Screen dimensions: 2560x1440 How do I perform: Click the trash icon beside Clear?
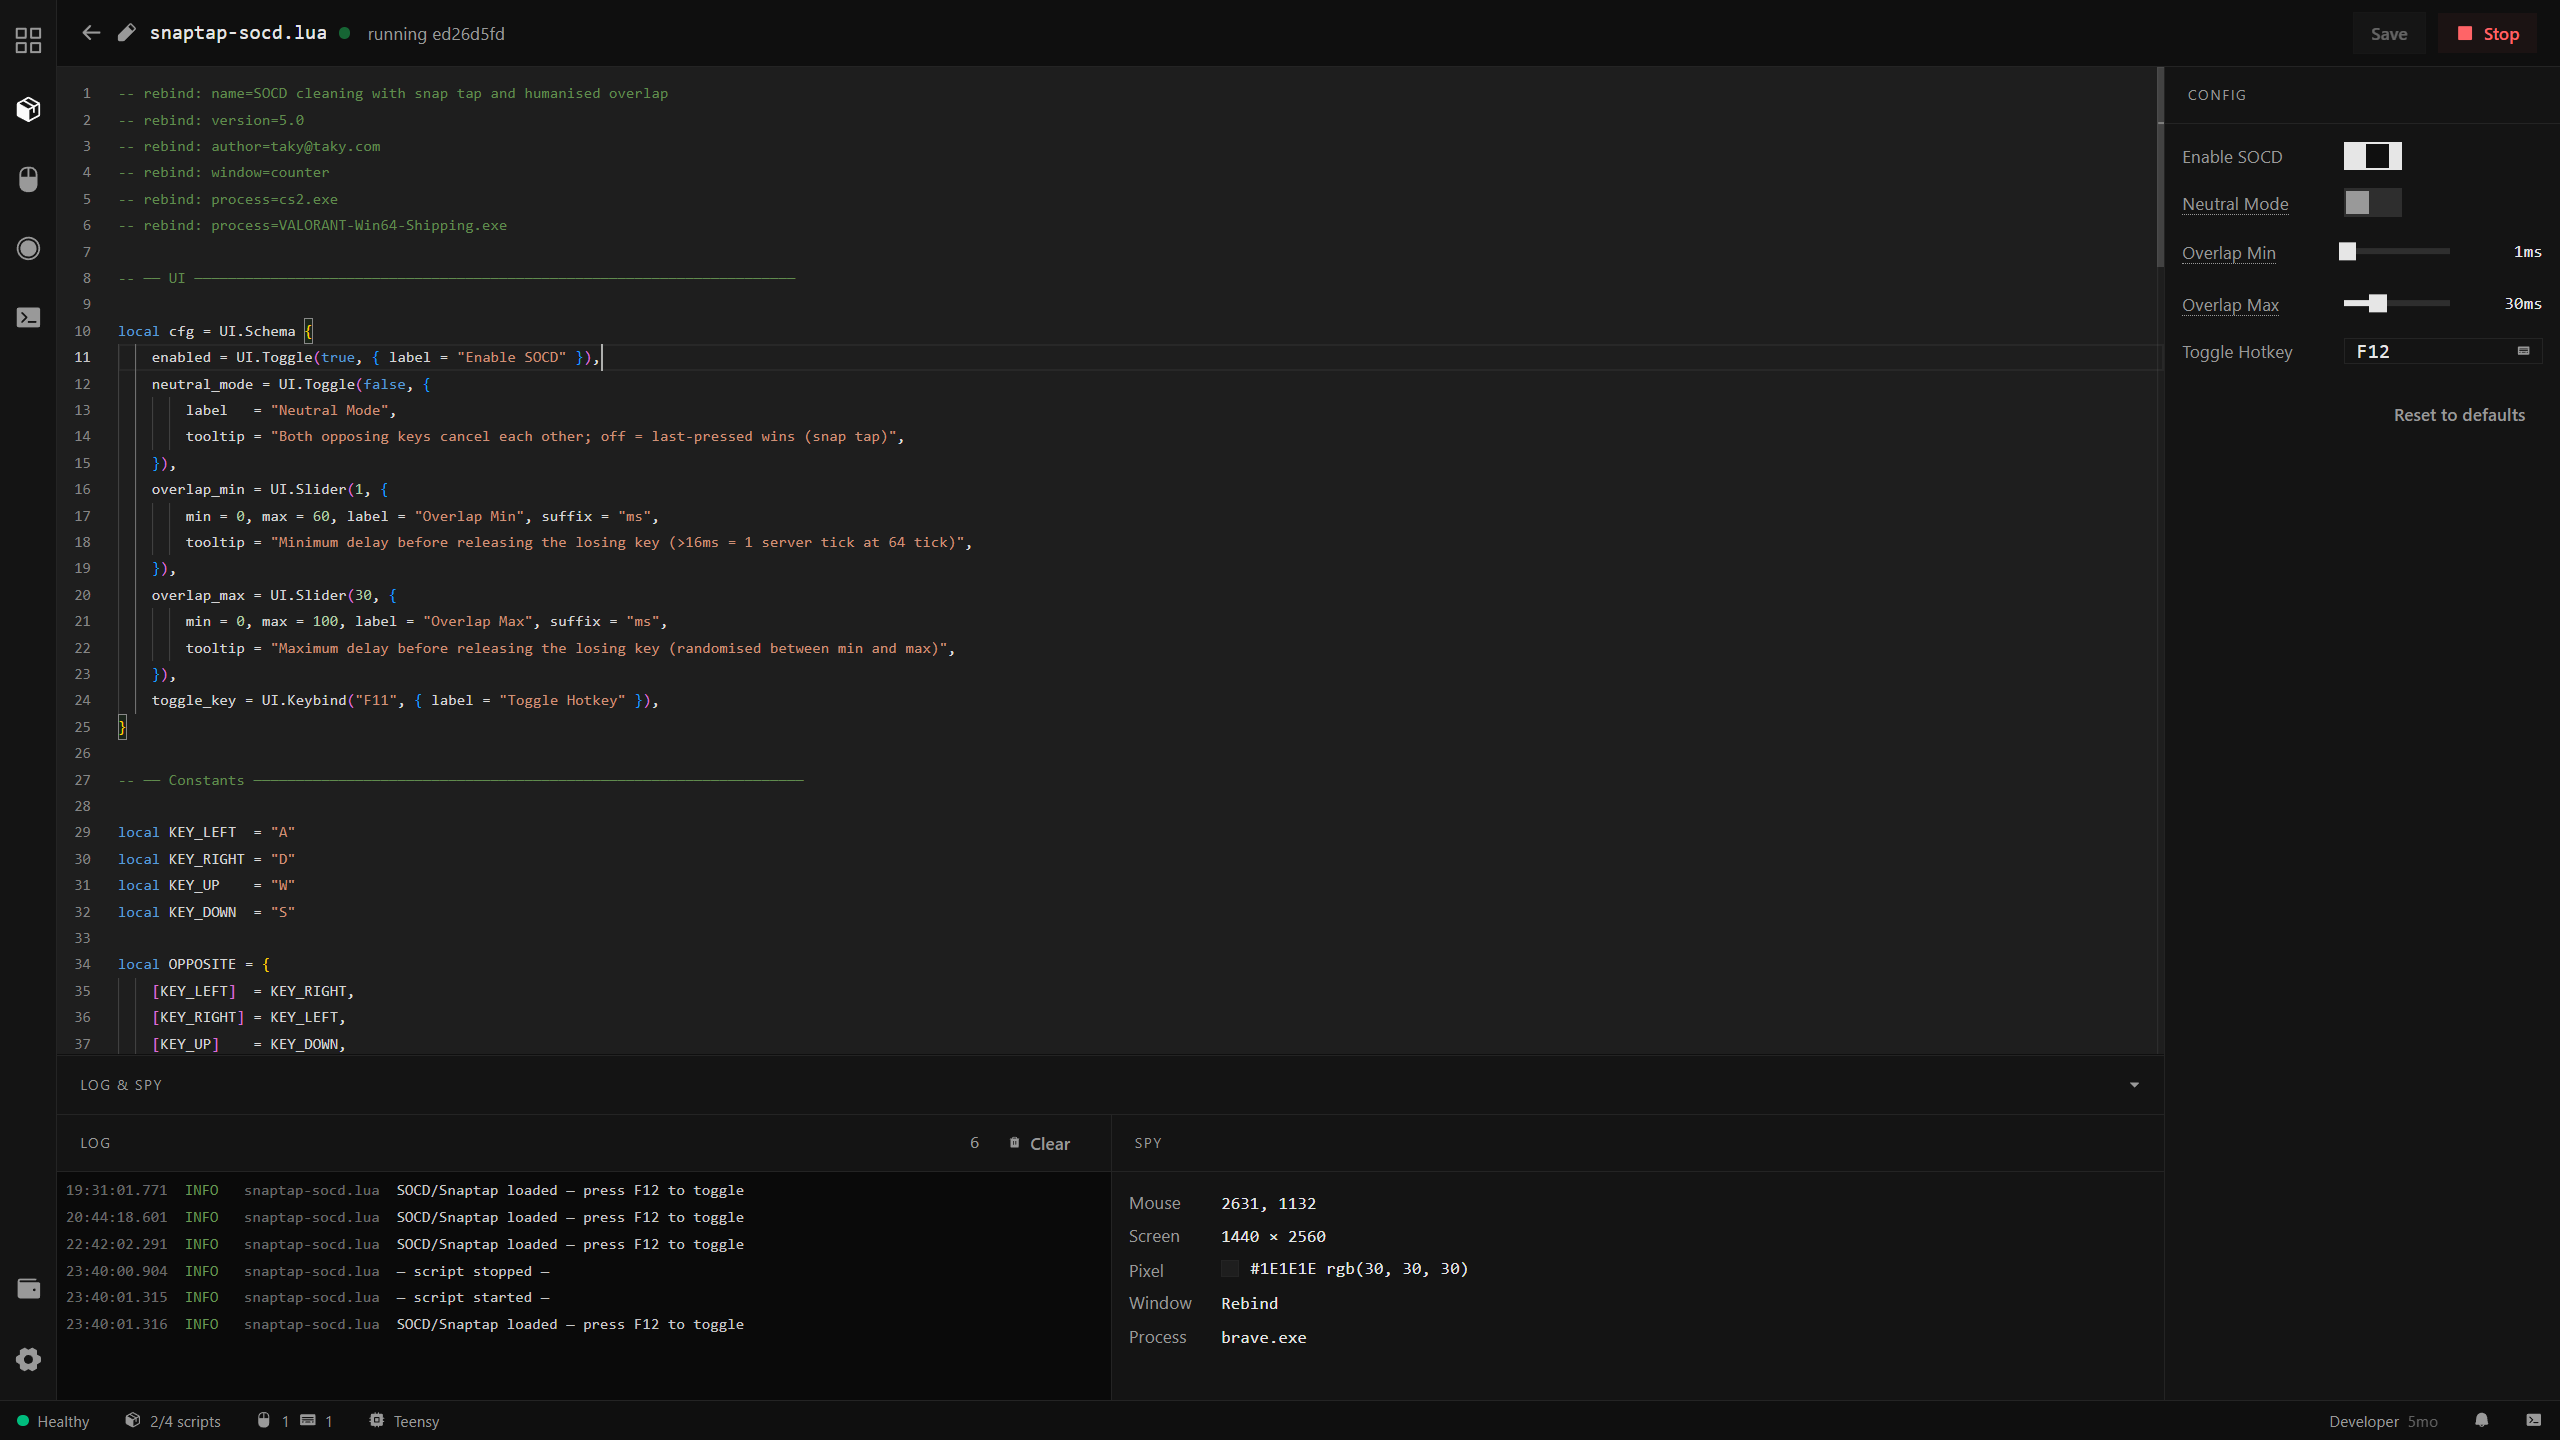[1014, 1143]
